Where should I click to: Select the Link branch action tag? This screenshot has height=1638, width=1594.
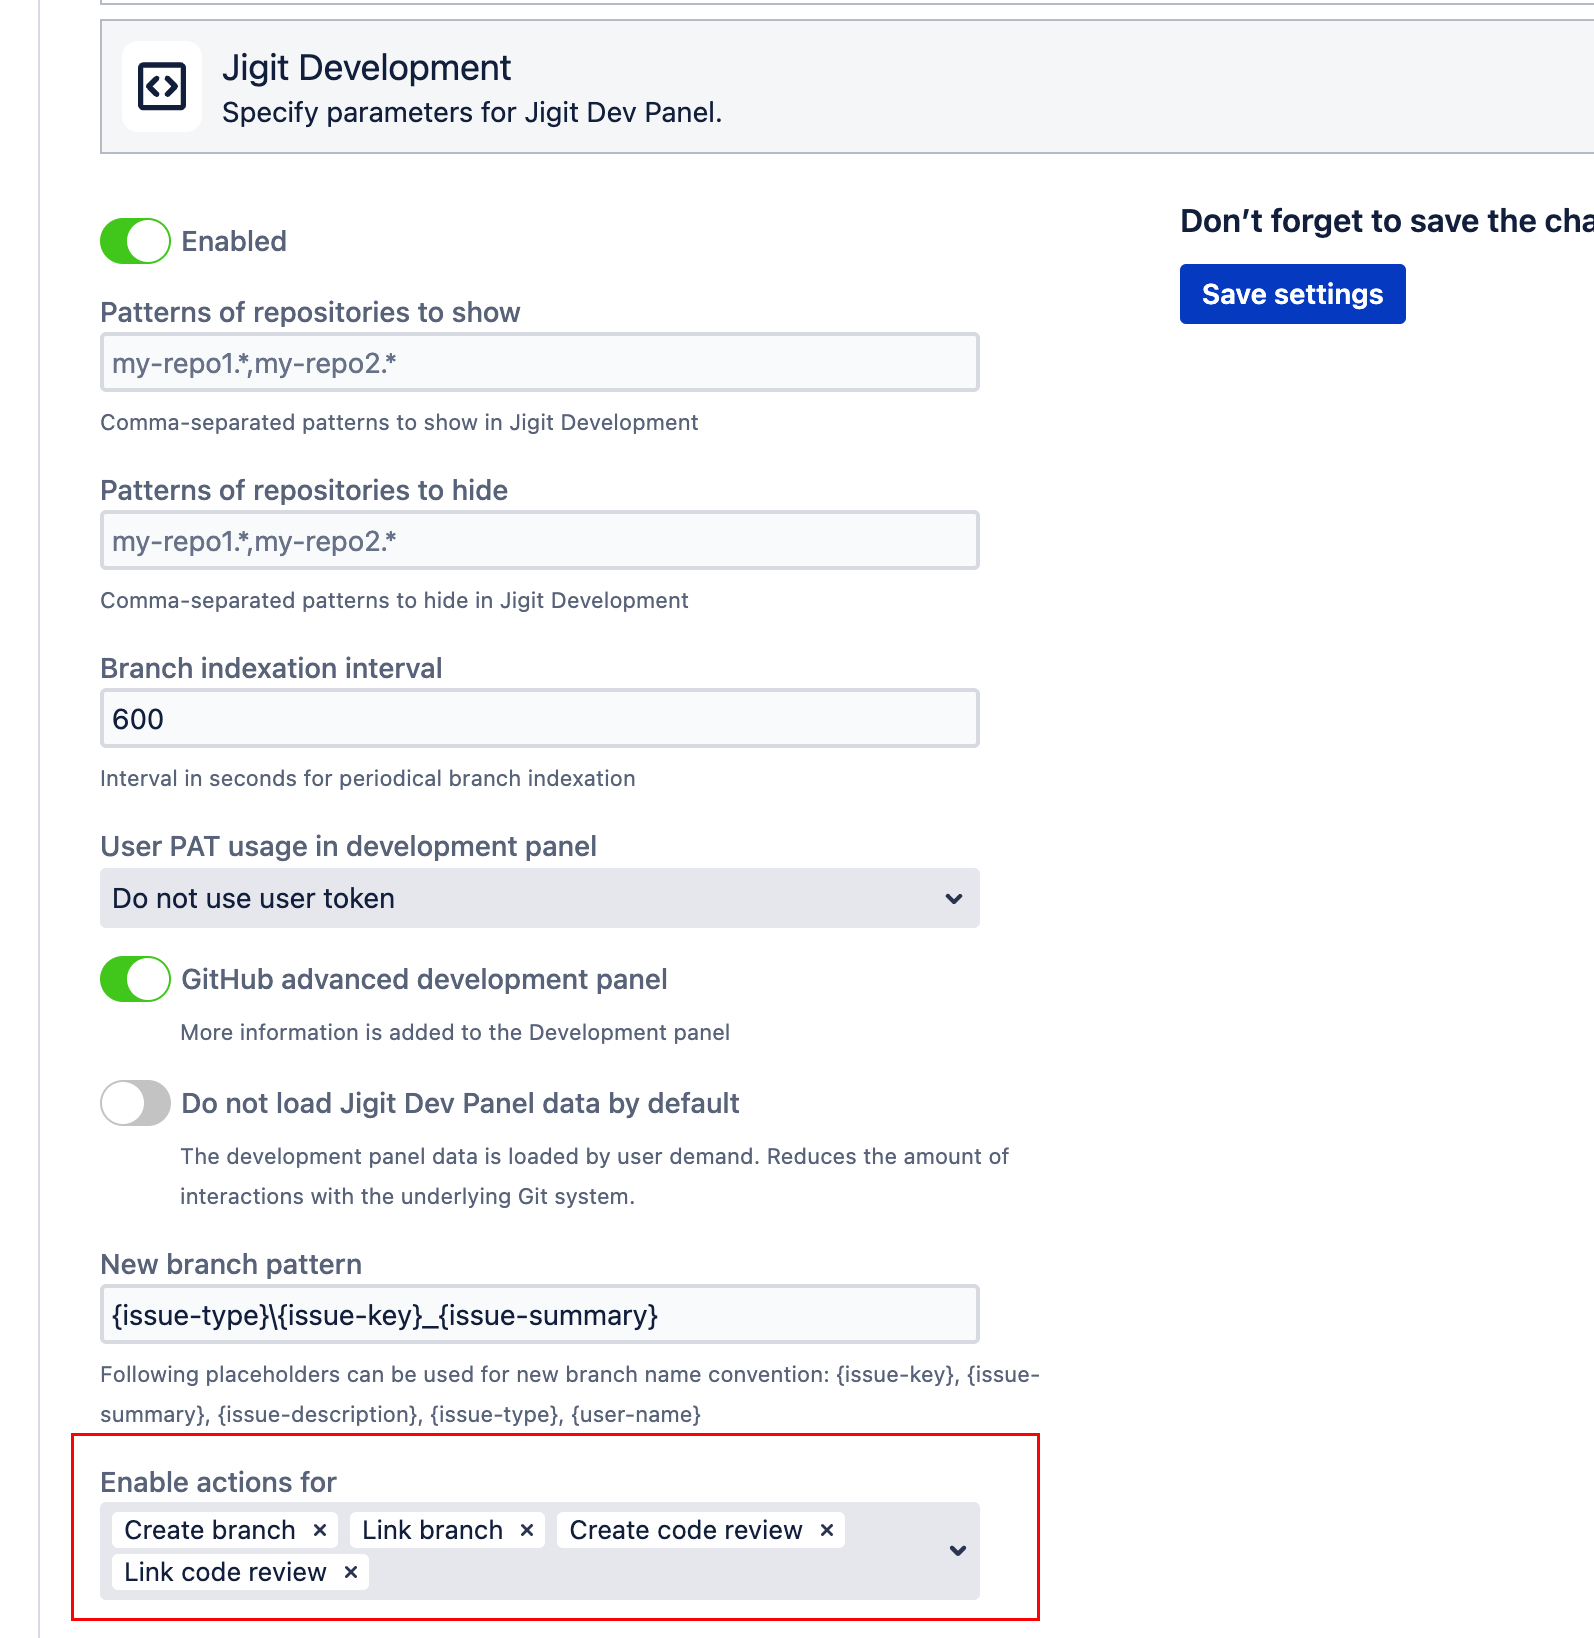pos(432,1530)
